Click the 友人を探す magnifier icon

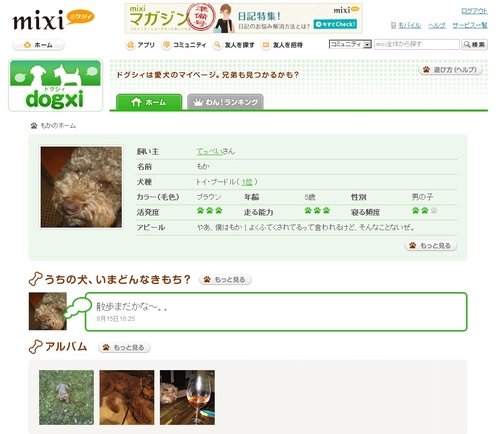click(217, 45)
